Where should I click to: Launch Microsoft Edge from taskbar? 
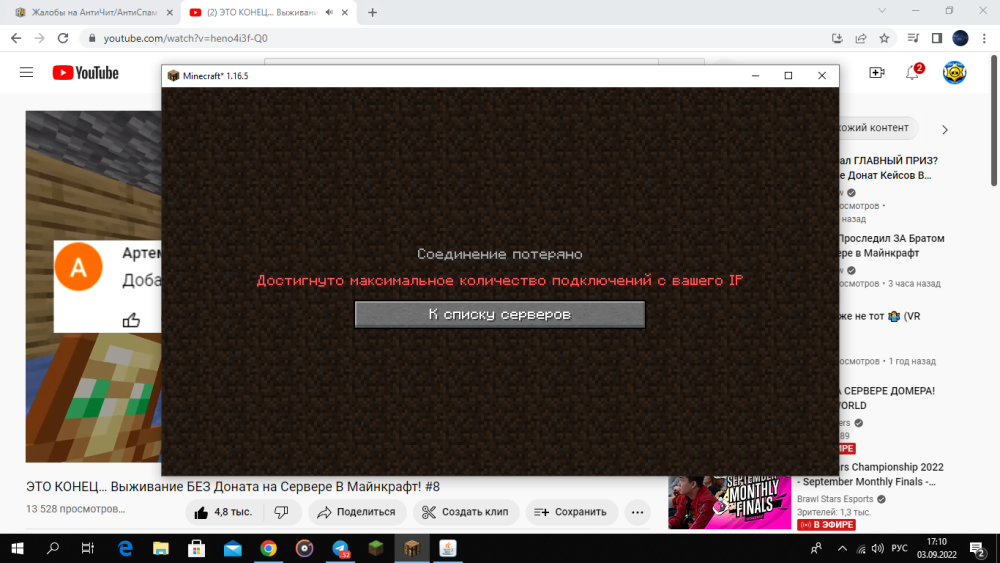(x=125, y=548)
